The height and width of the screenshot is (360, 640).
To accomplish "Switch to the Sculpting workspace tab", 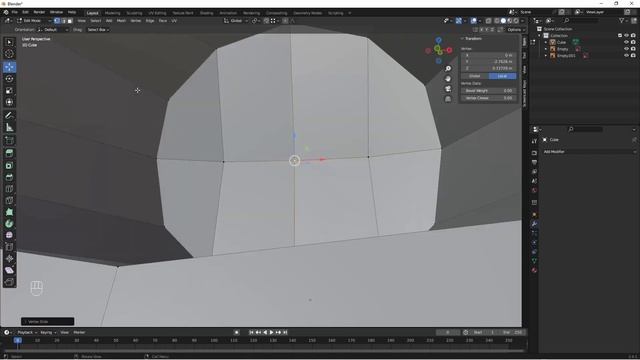I will point(134,13).
